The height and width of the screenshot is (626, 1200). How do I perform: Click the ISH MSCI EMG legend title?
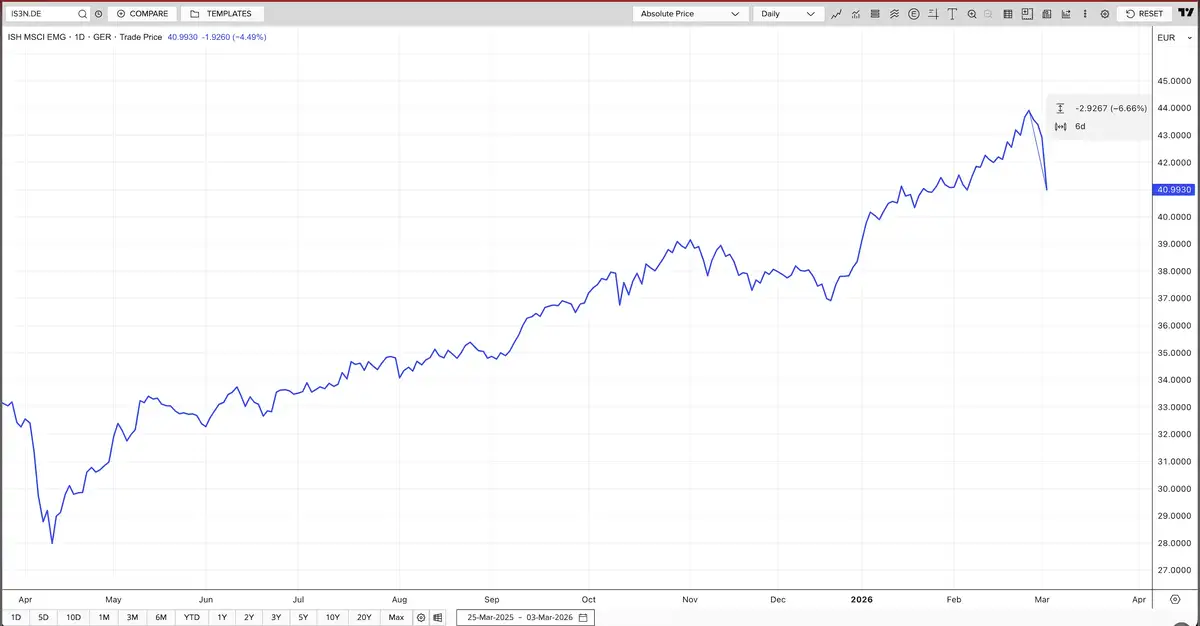coord(37,37)
